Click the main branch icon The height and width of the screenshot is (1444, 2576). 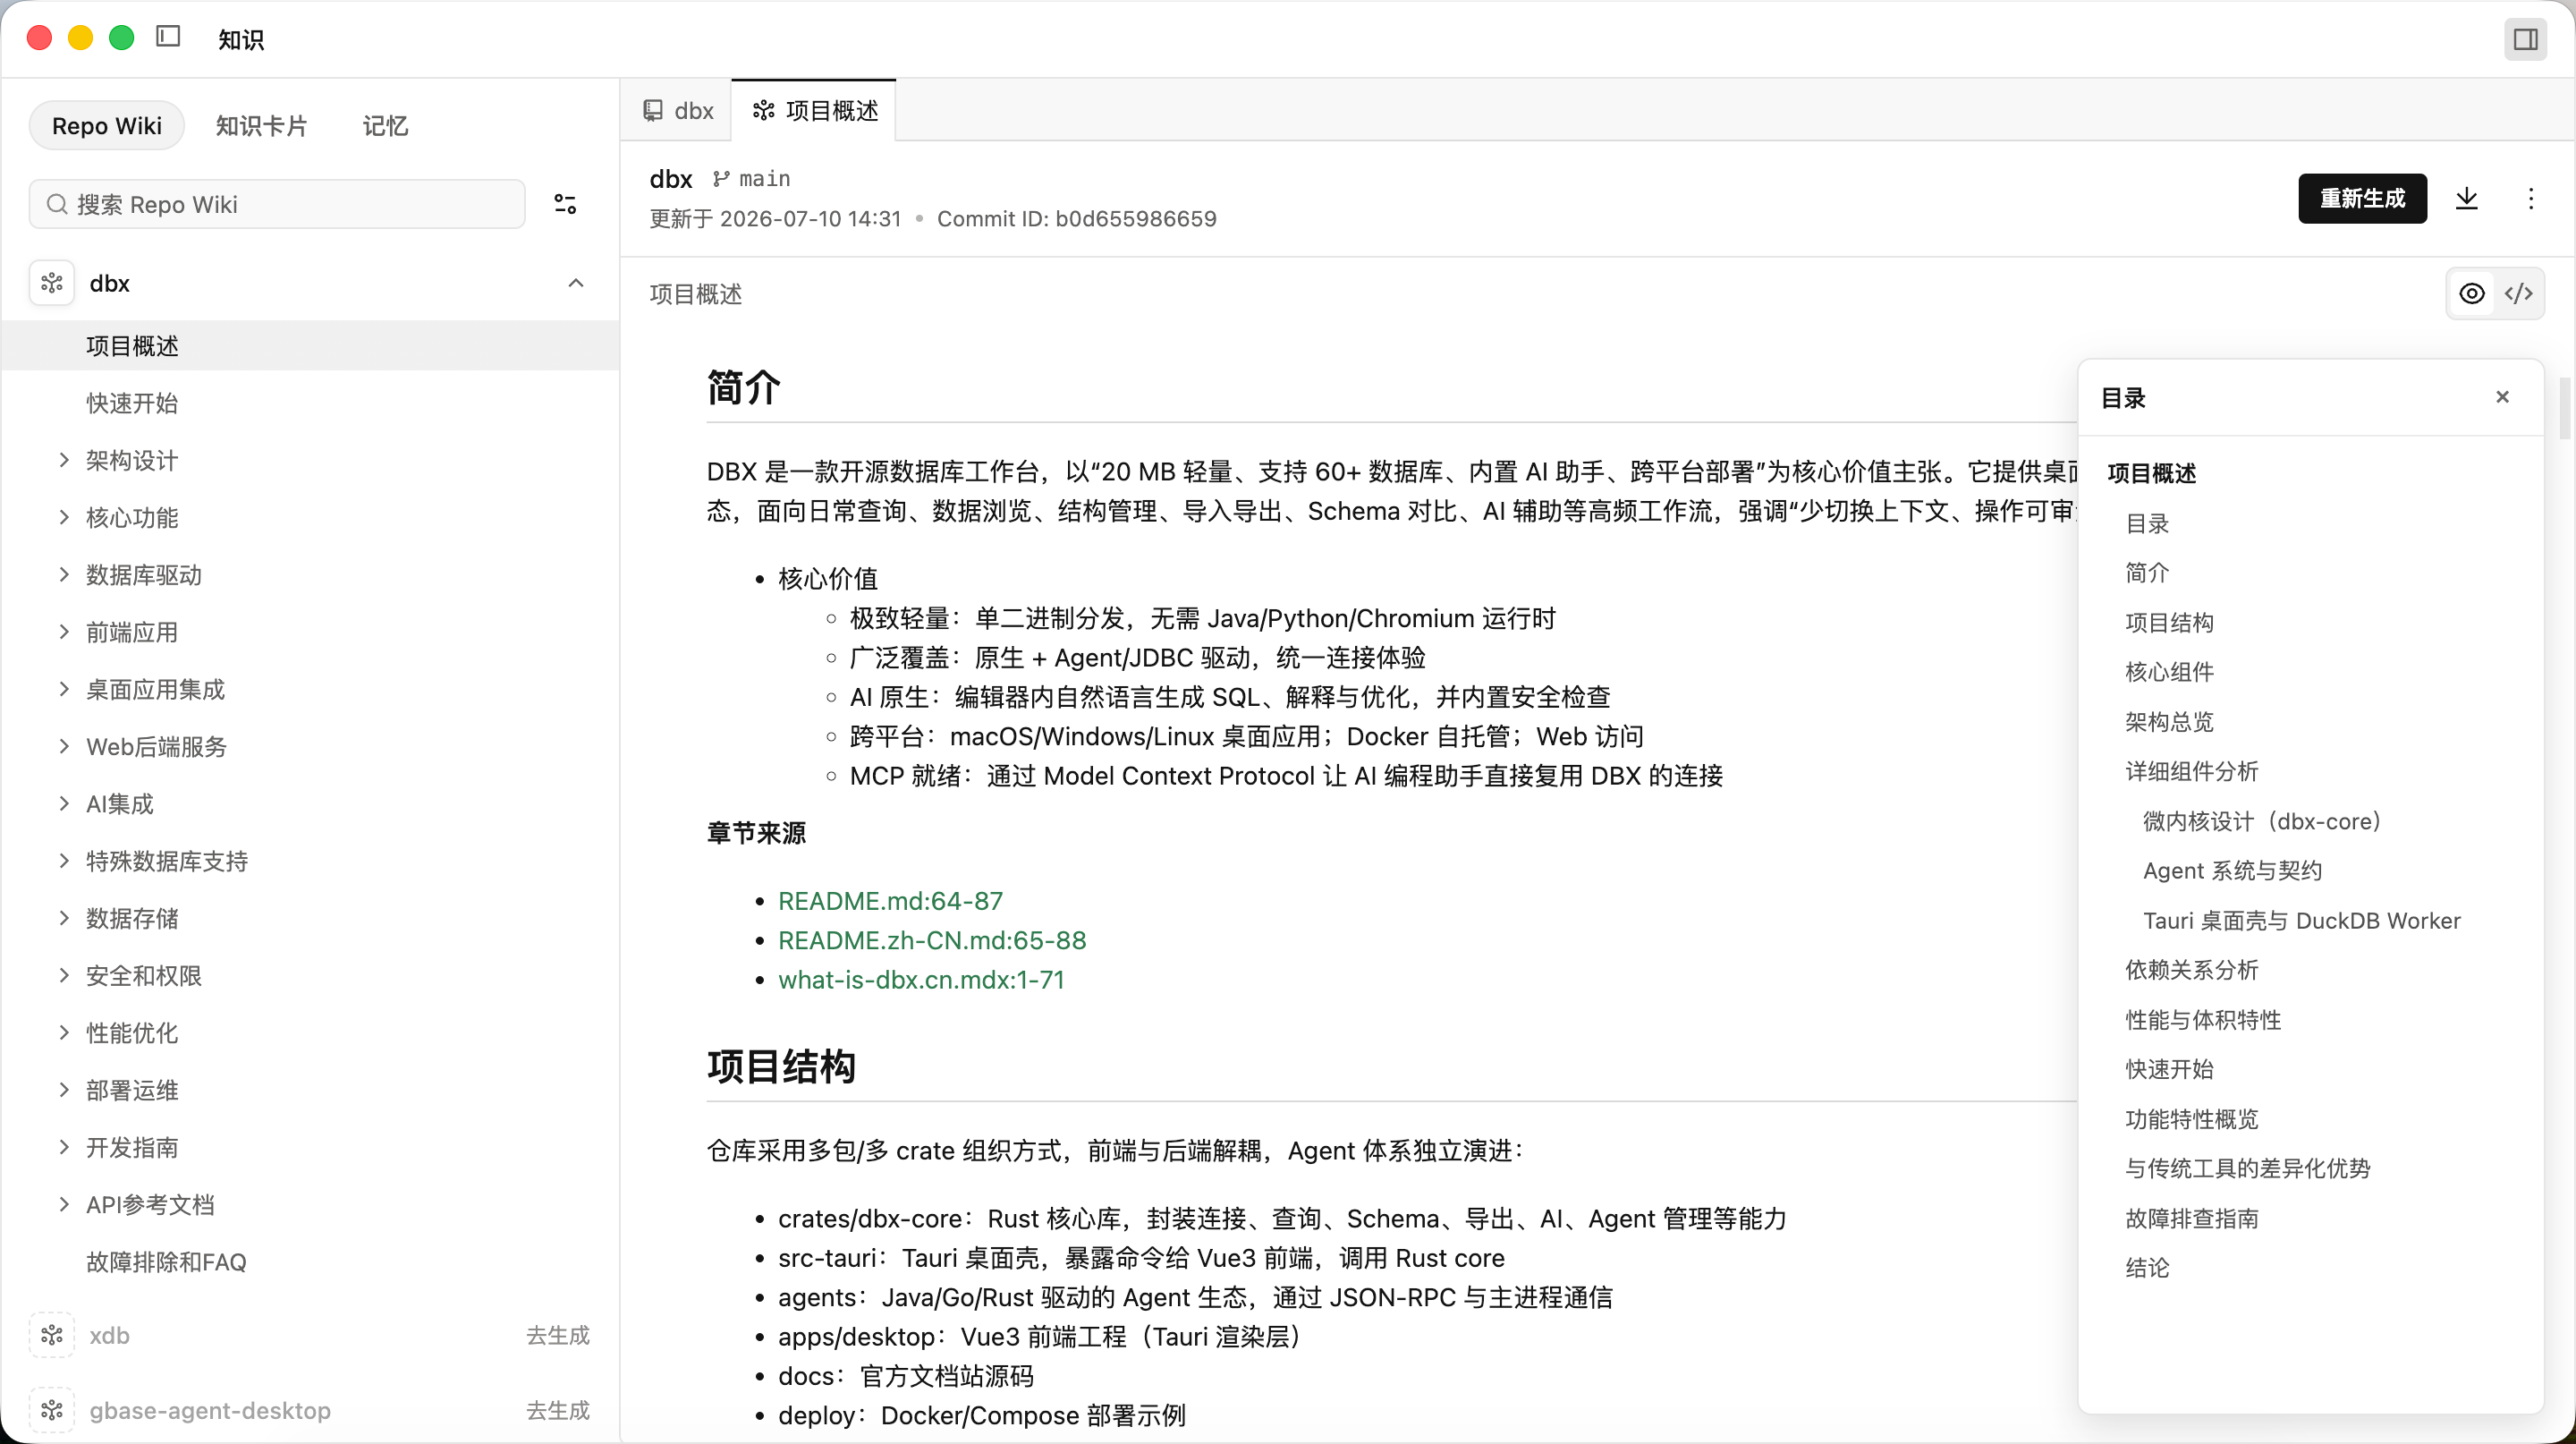click(721, 179)
